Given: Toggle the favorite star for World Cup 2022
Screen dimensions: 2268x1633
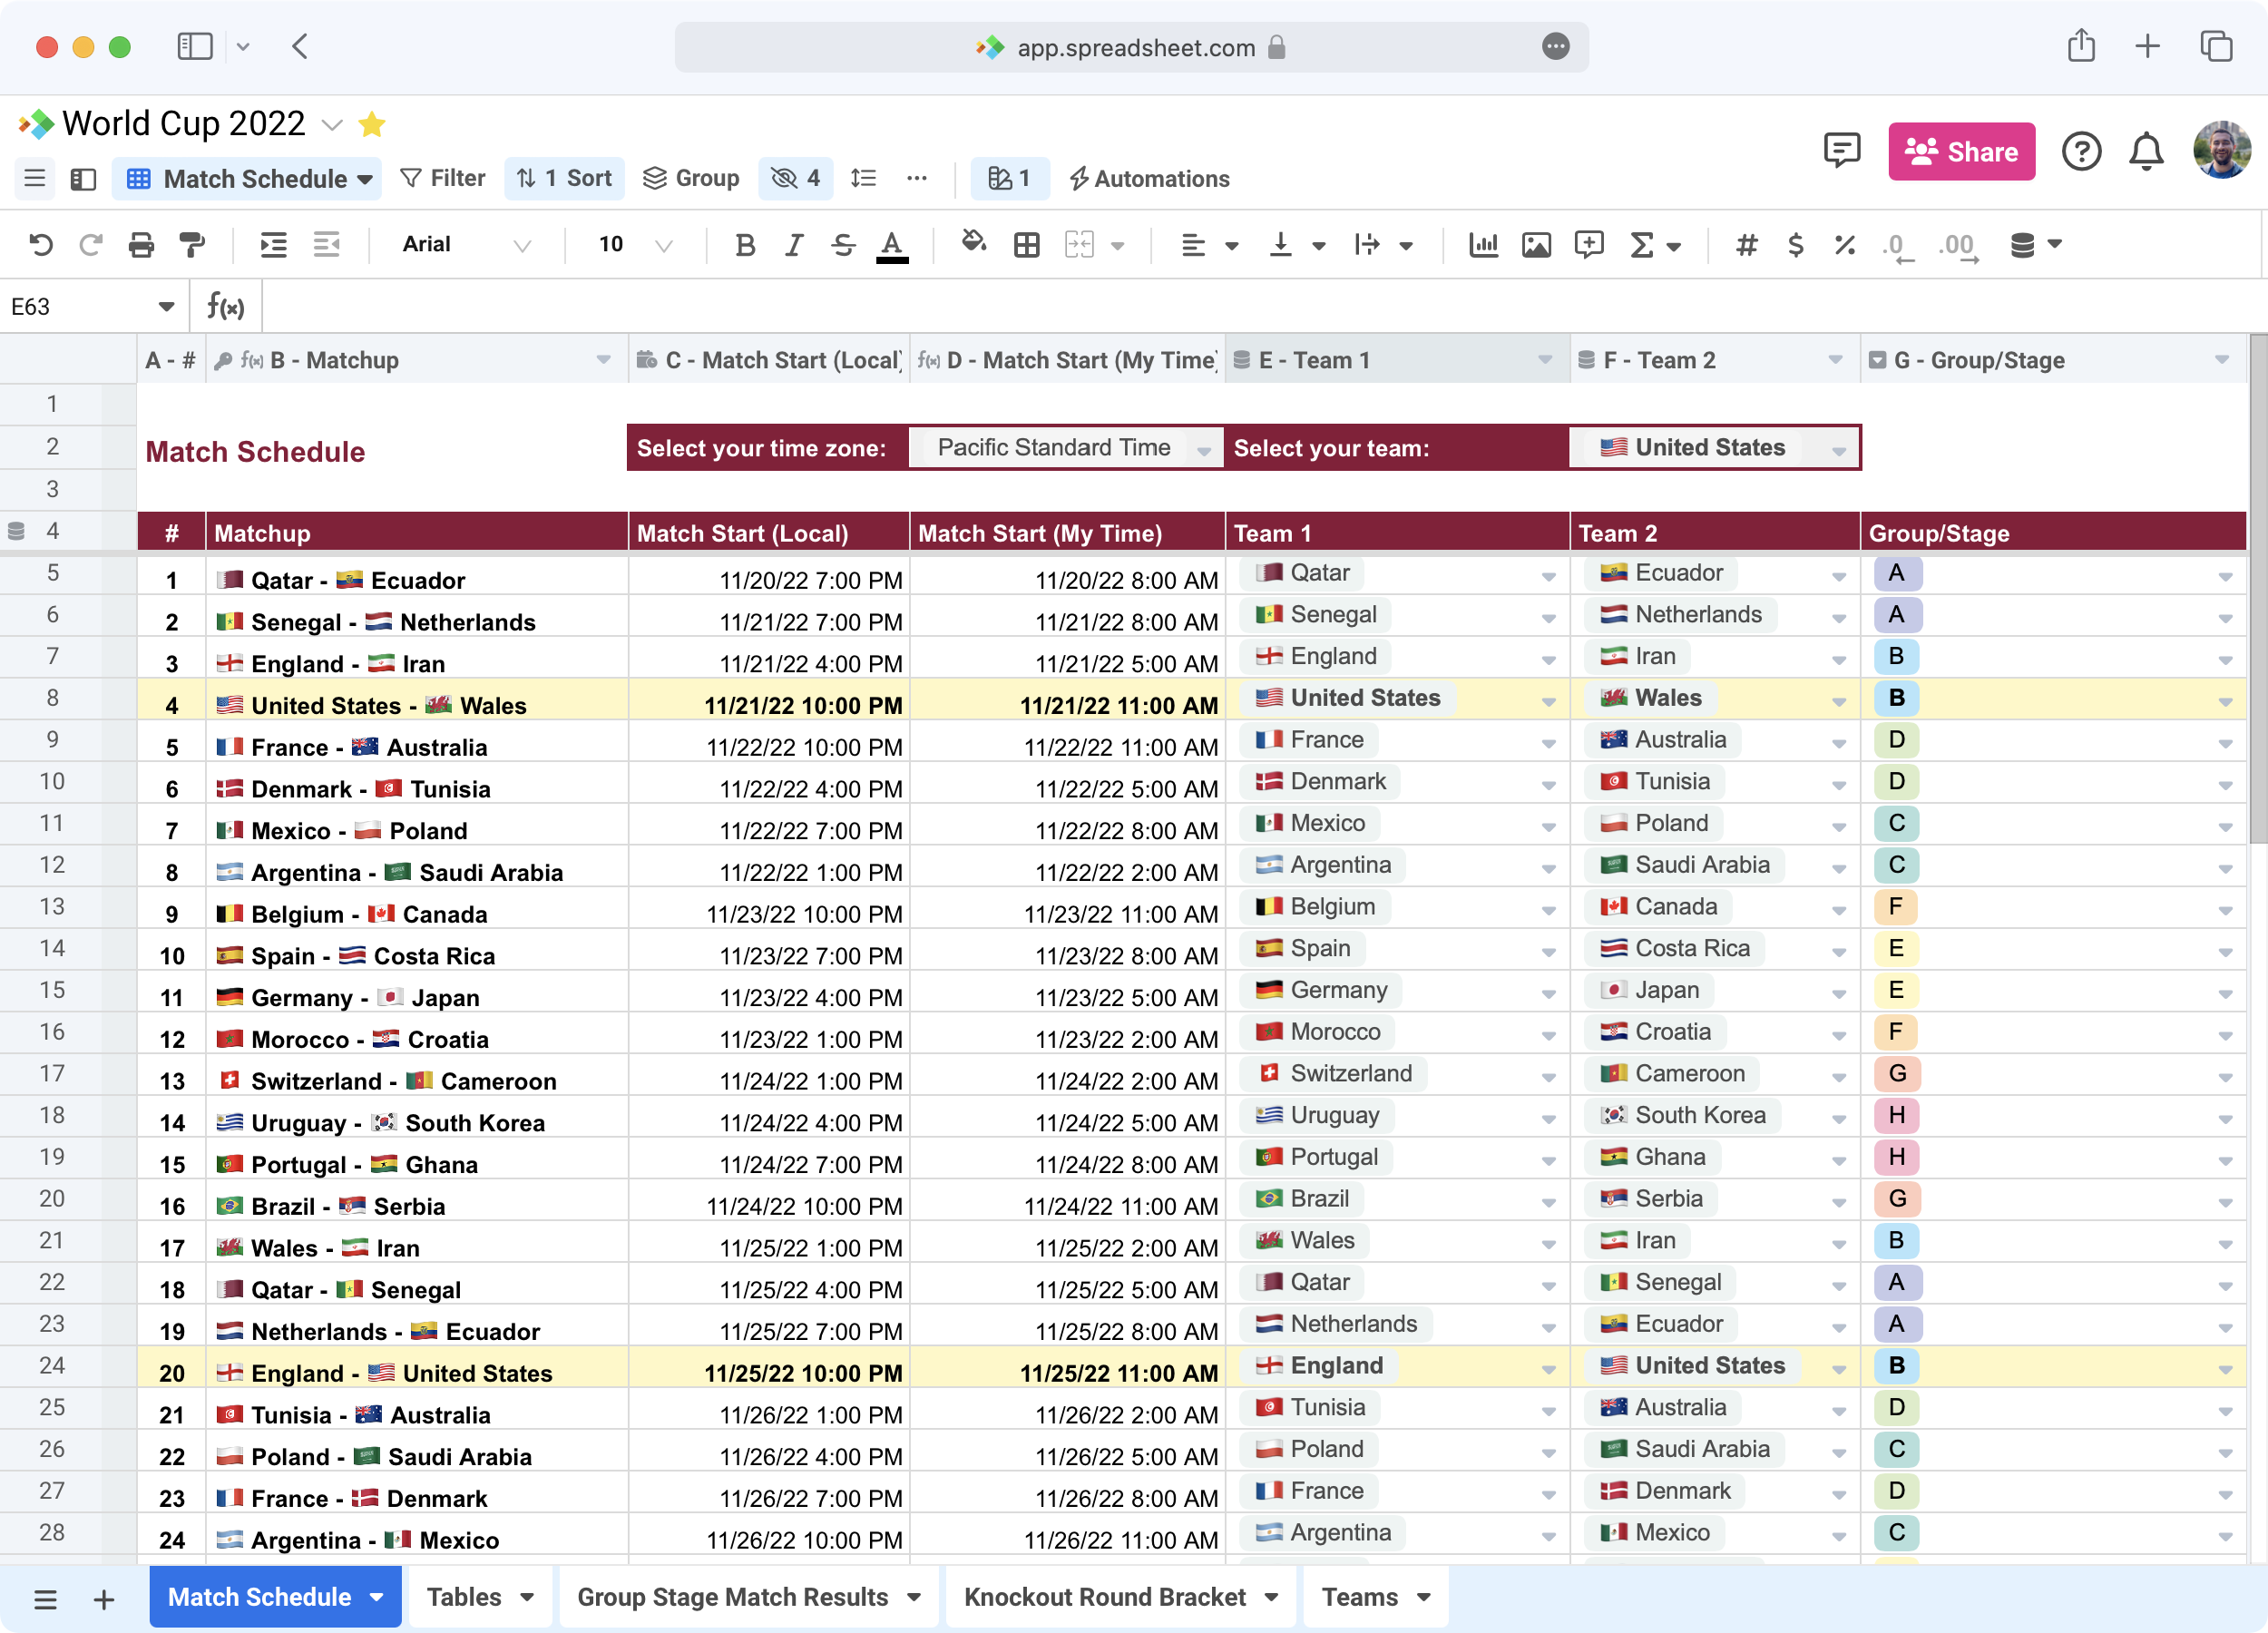Looking at the screenshot, I should (372, 124).
